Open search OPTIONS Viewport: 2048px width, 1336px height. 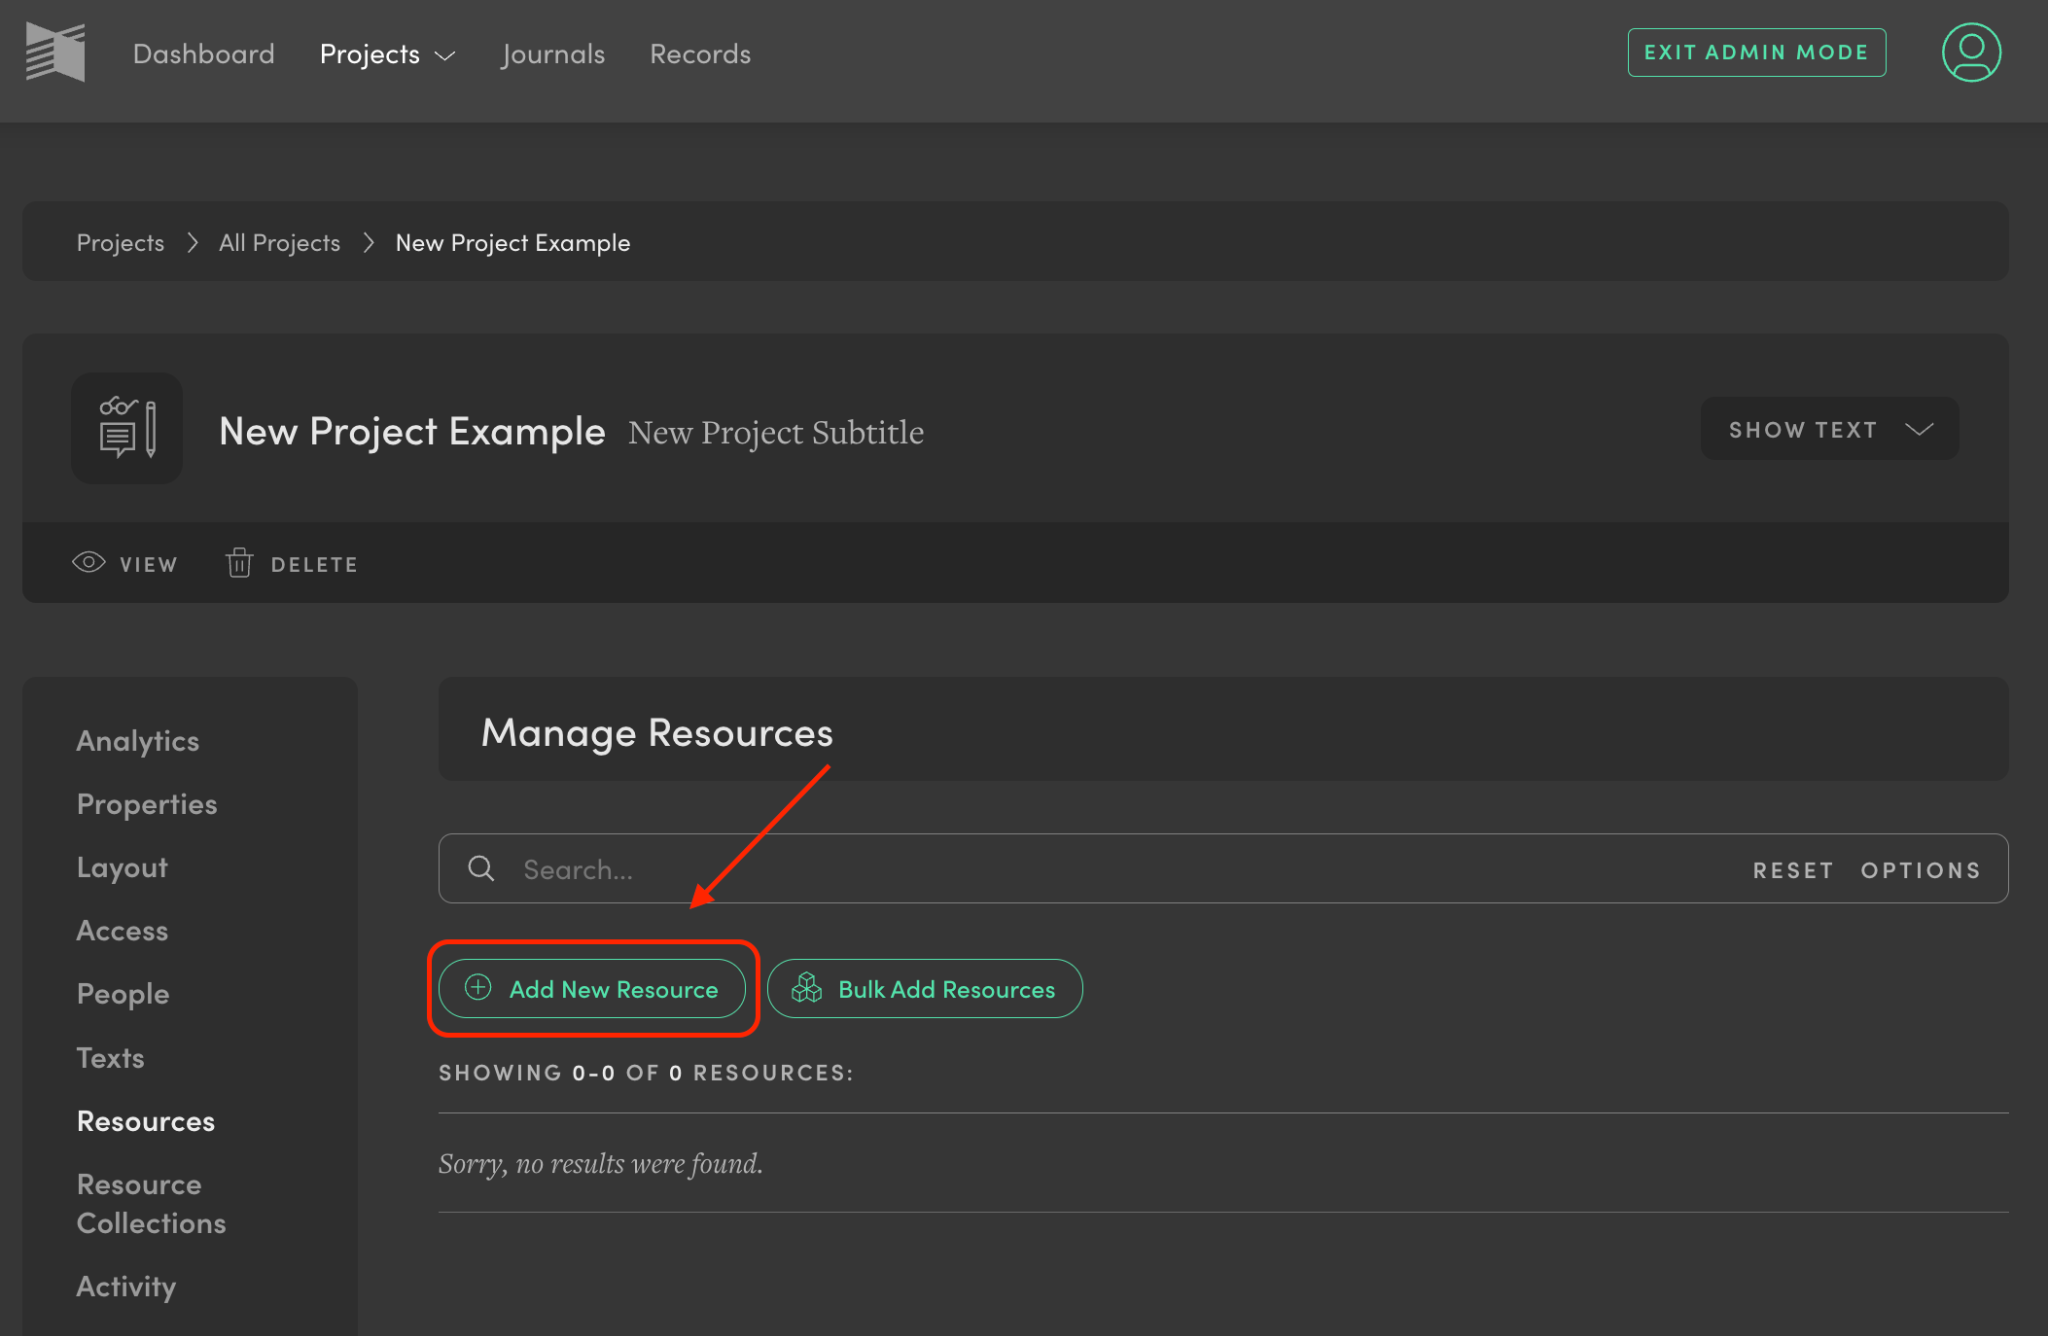click(x=1921, y=869)
